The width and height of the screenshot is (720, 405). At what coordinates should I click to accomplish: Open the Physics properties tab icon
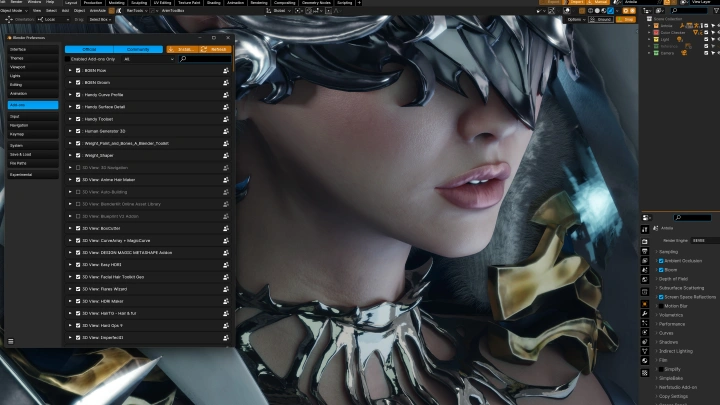click(x=645, y=332)
